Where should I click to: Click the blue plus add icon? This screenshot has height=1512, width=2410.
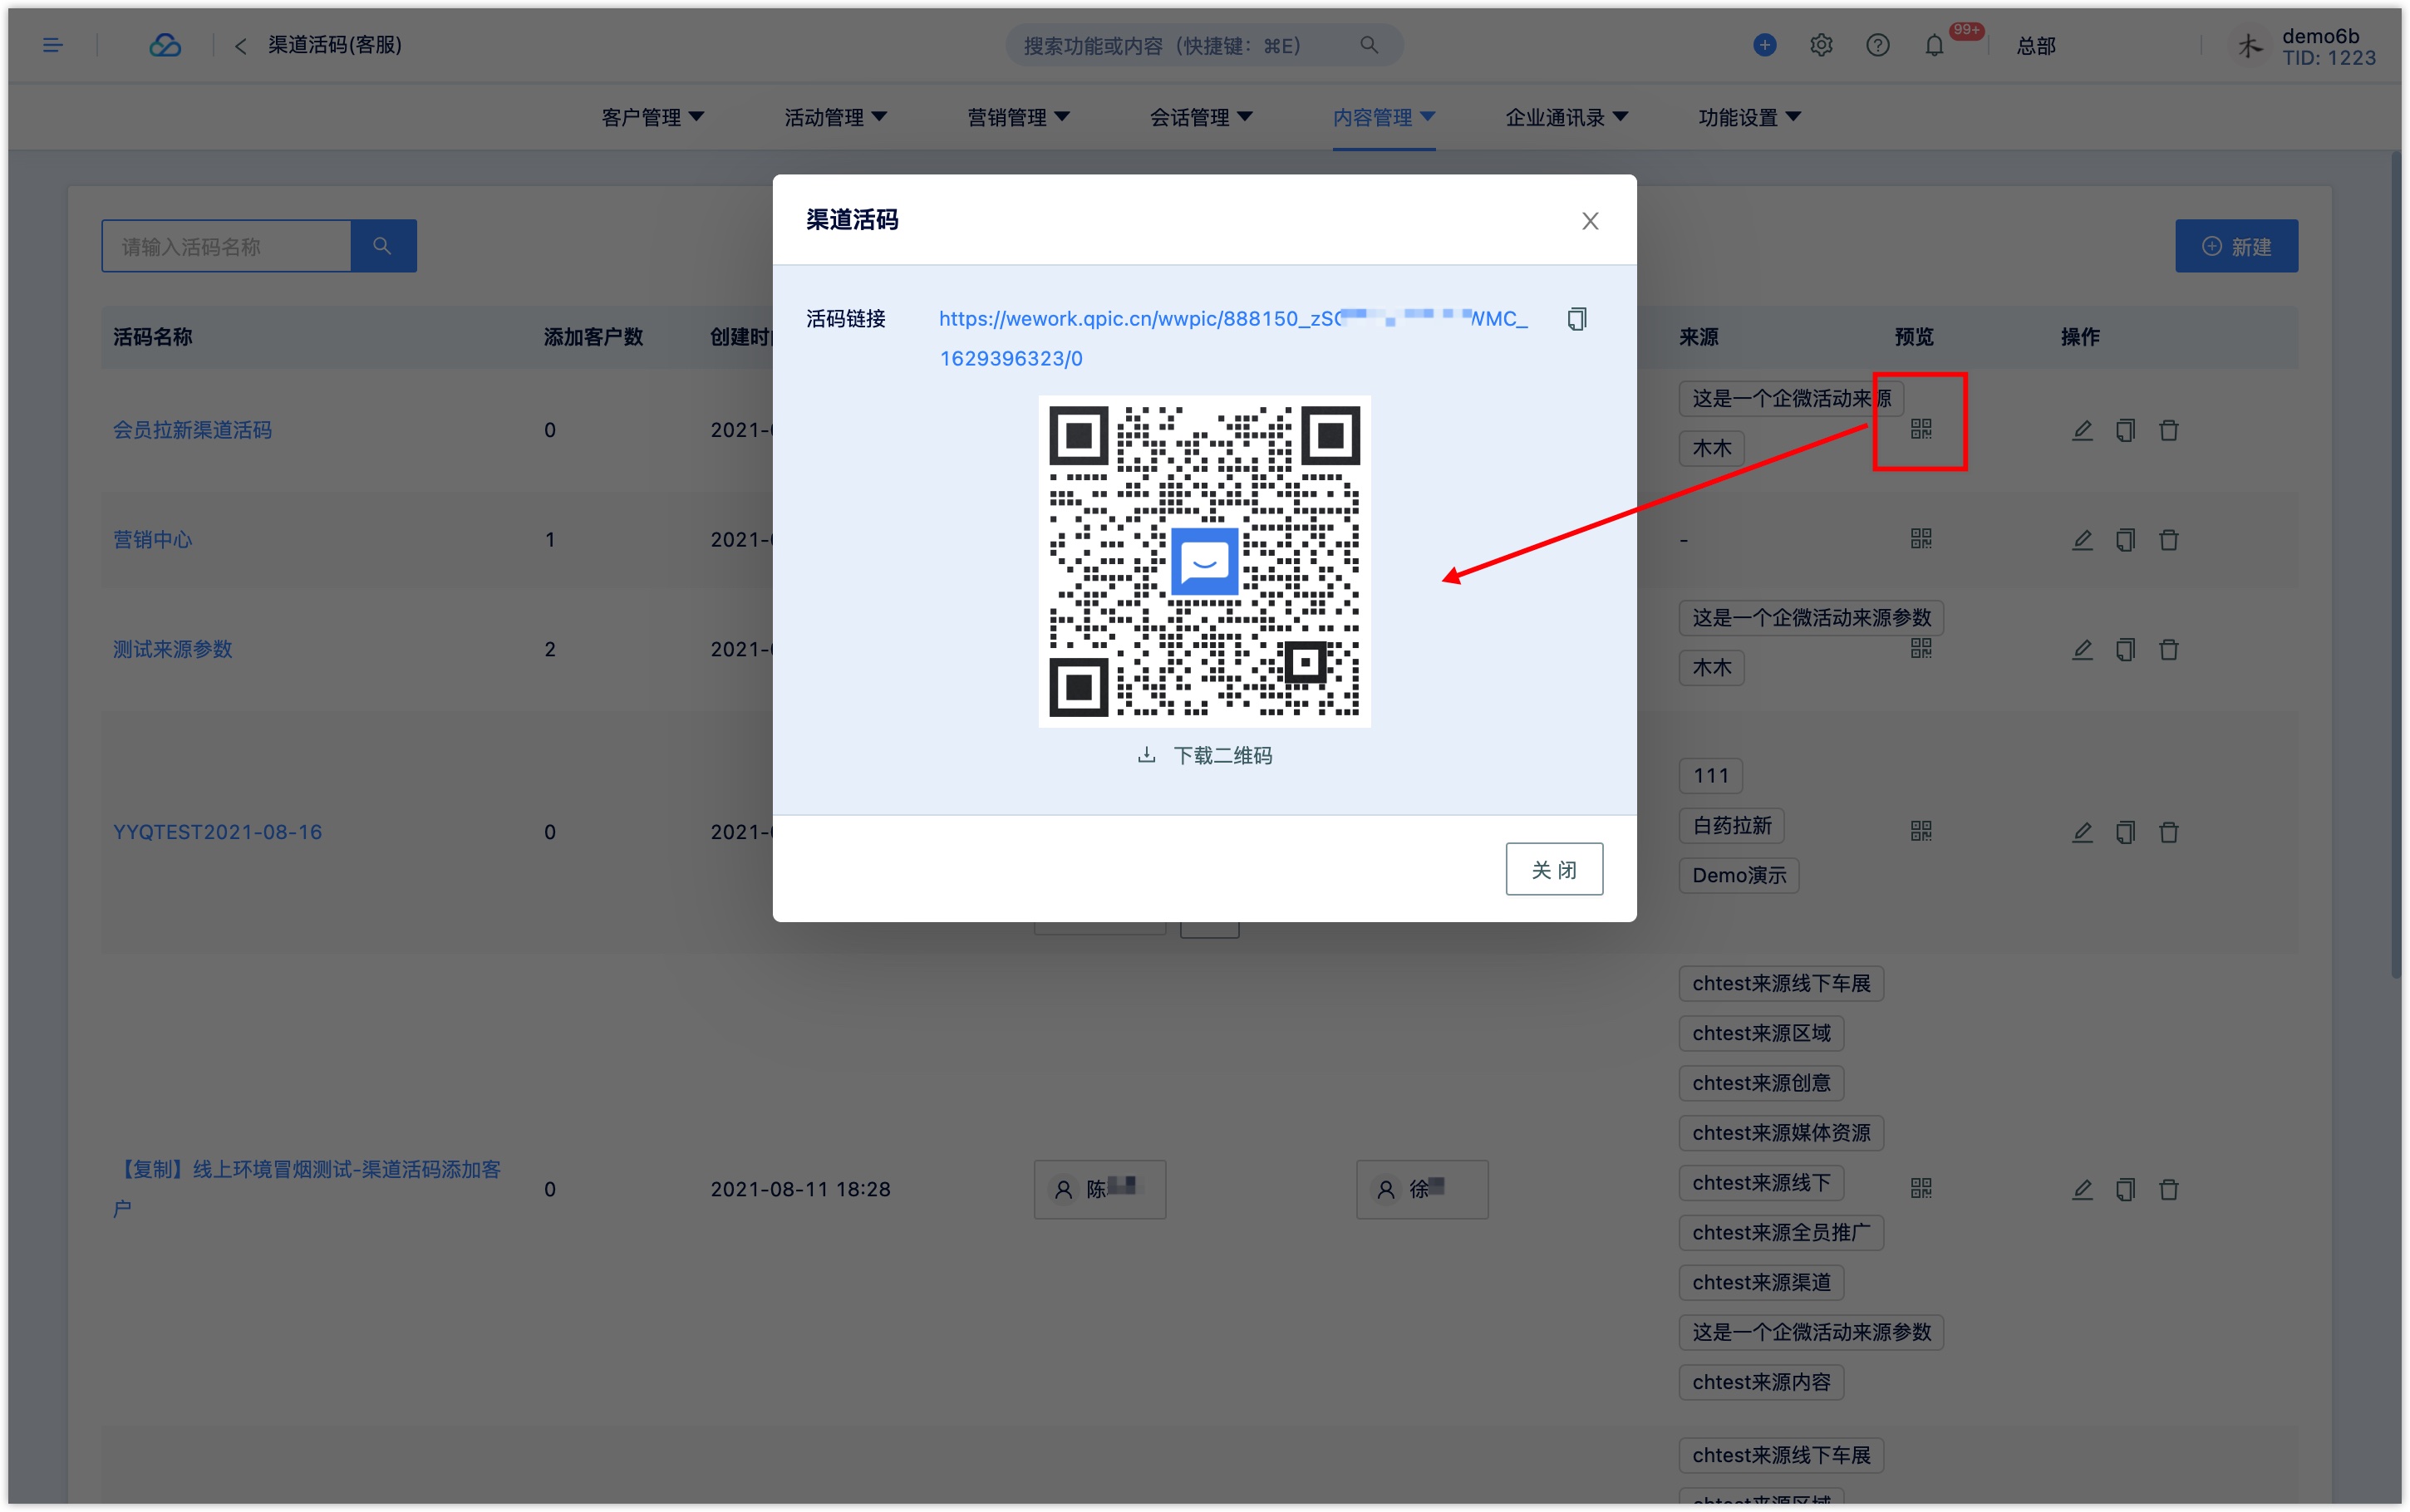(x=1764, y=45)
